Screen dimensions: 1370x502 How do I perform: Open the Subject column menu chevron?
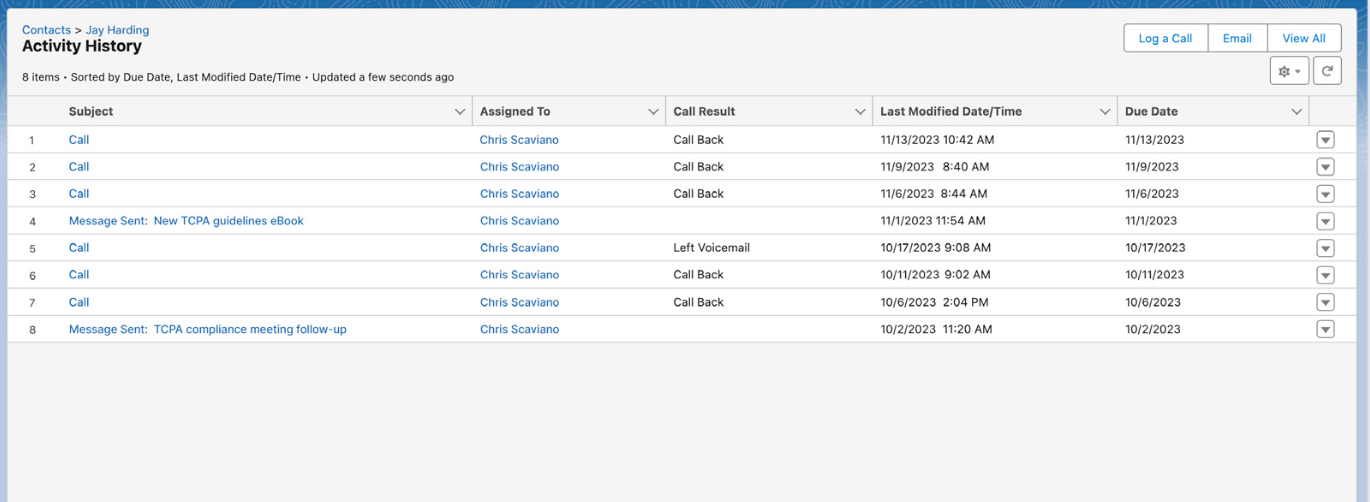[460, 112]
